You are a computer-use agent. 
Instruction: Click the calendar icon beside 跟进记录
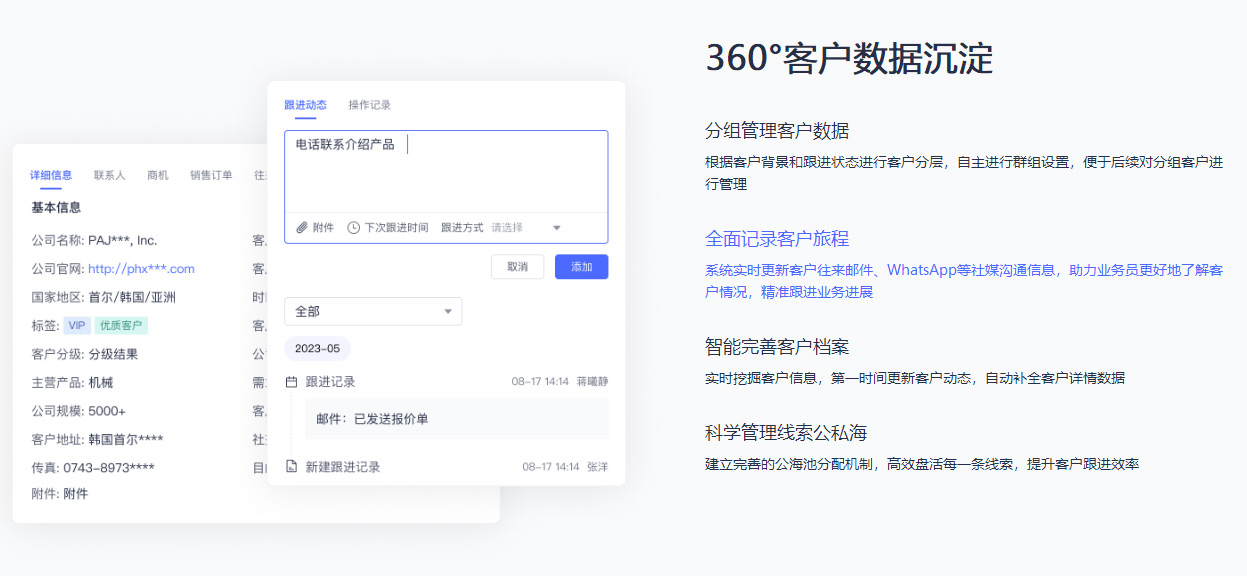click(292, 382)
